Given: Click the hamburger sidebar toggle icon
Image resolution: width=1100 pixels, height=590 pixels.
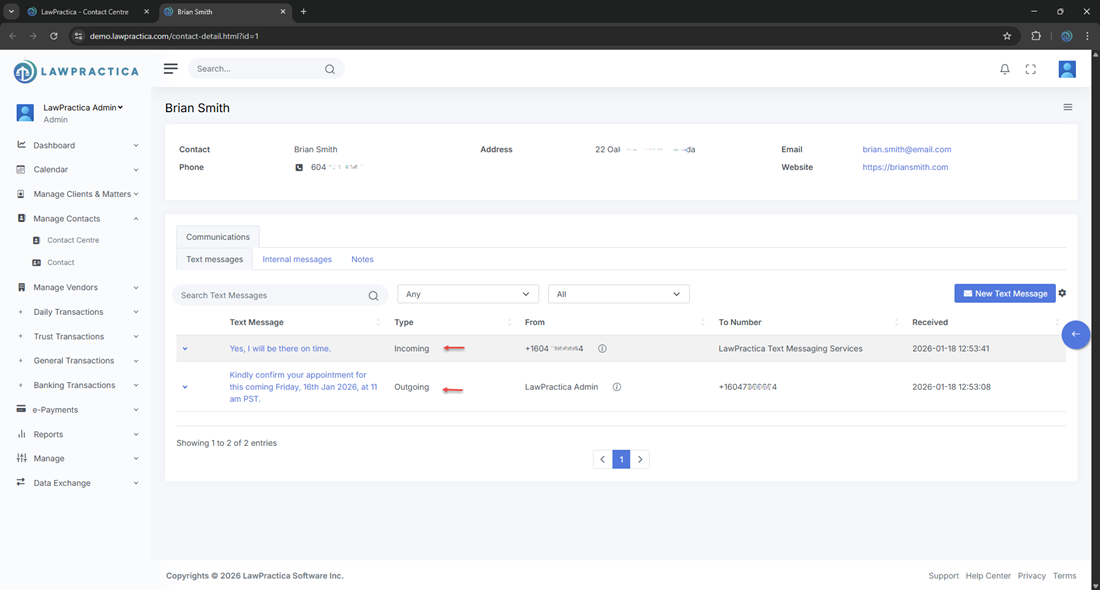Looking at the screenshot, I should [x=171, y=69].
